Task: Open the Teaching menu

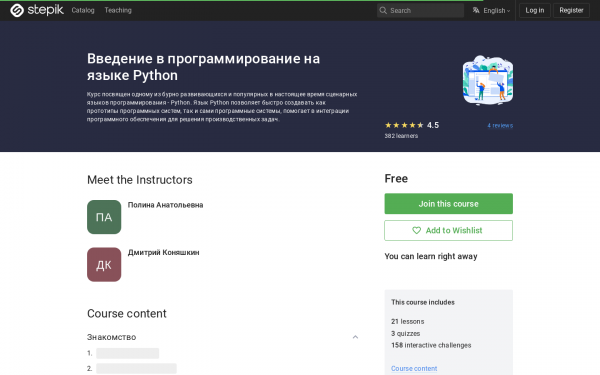Action: [118, 10]
